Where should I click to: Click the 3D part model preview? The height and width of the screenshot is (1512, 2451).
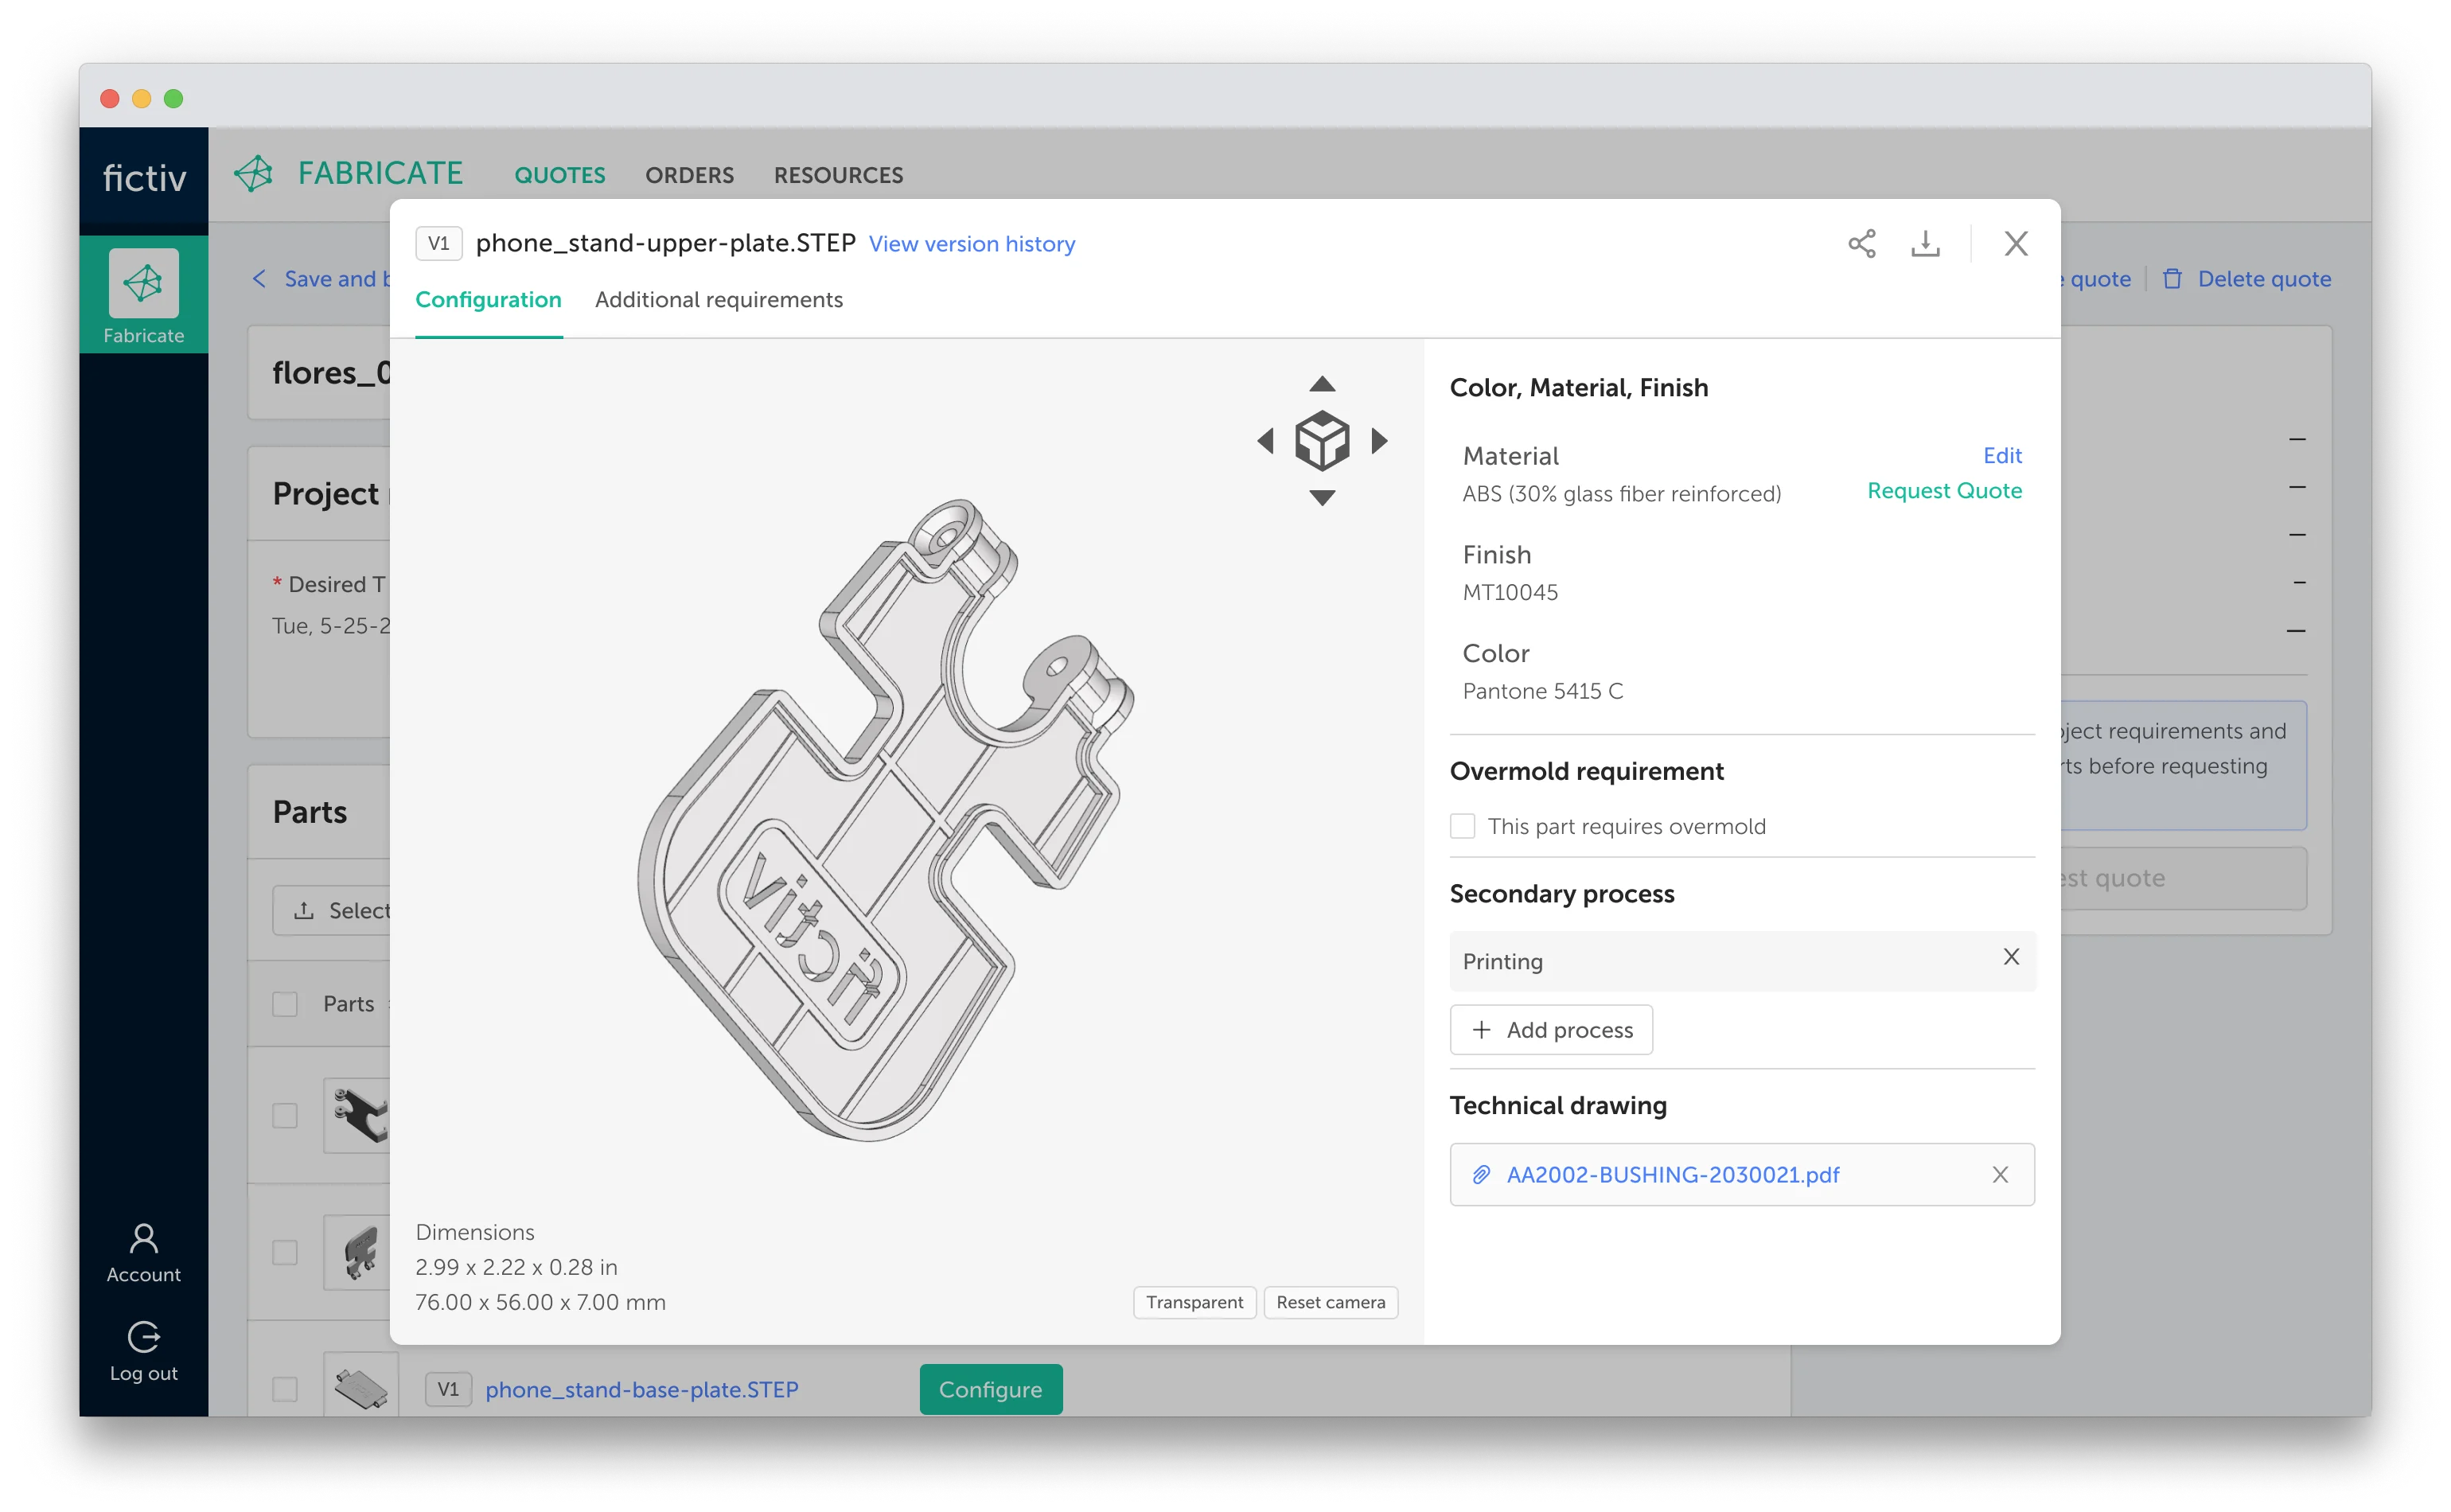(x=885, y=820)
